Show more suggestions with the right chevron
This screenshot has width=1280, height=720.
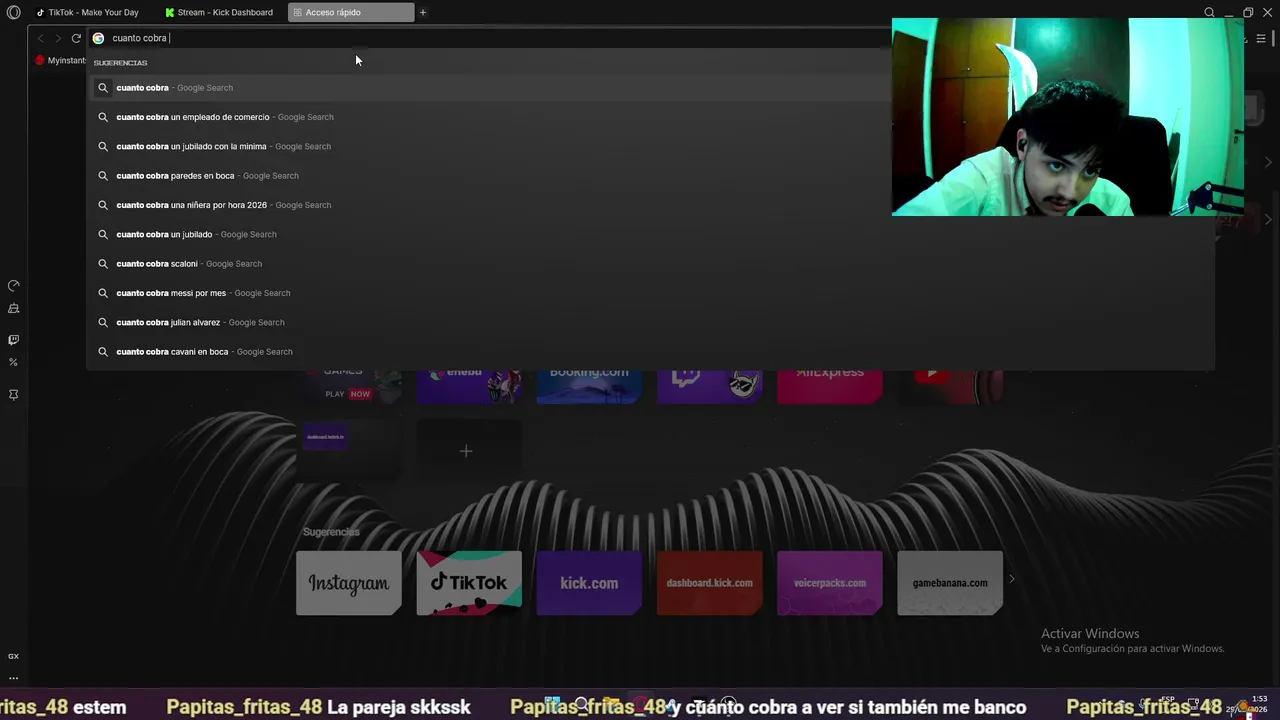click(x=1012, y=579)
